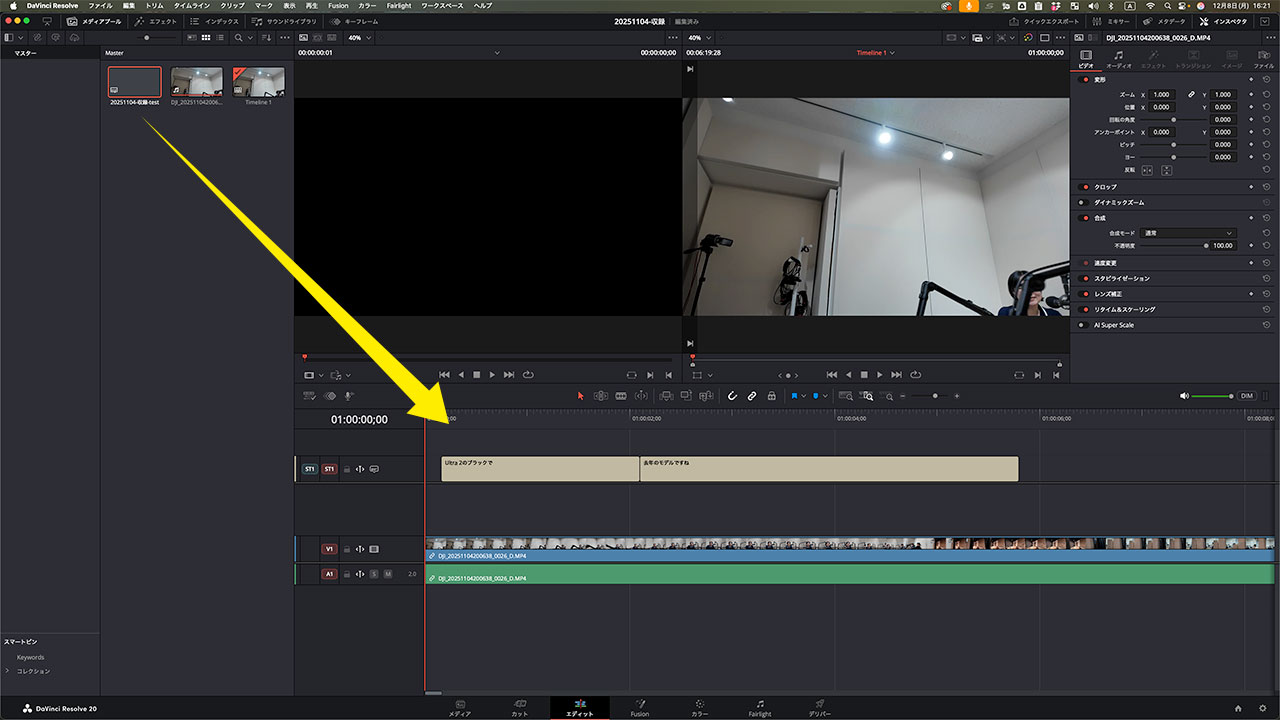Click the position lock padlock icon
Image resolution: width=1280 pixels, height=720 pixels.
pos(771,396)
